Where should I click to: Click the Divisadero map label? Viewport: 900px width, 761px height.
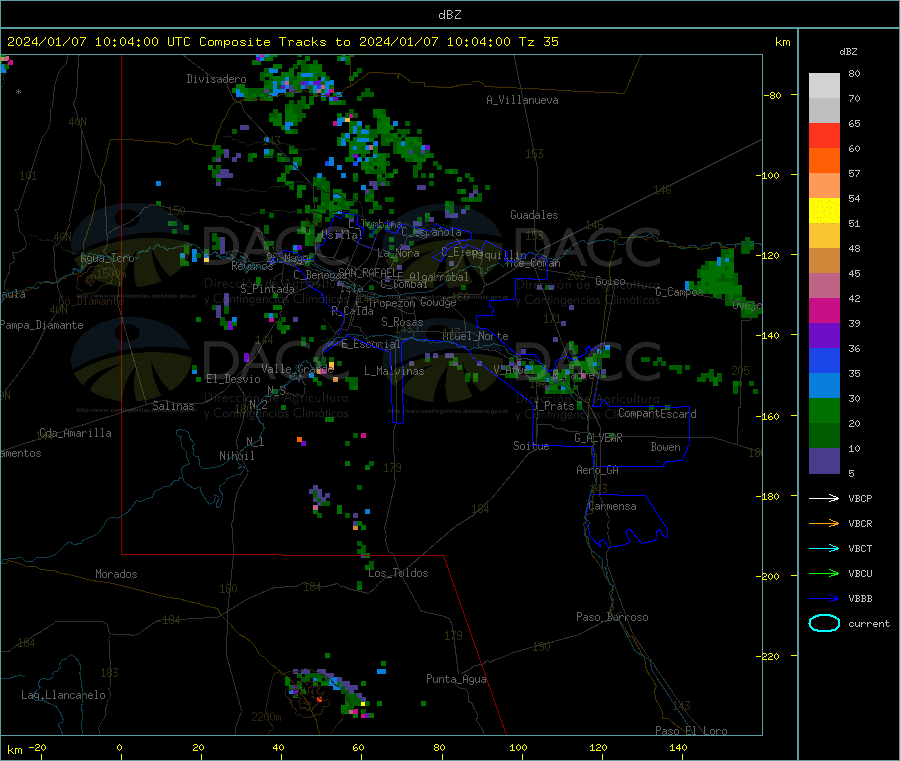pos(216,79)
